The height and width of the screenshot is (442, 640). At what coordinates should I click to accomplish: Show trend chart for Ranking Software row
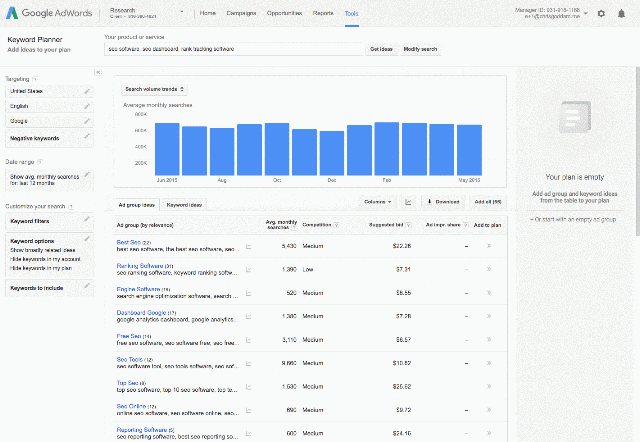(x=249, y=269)
